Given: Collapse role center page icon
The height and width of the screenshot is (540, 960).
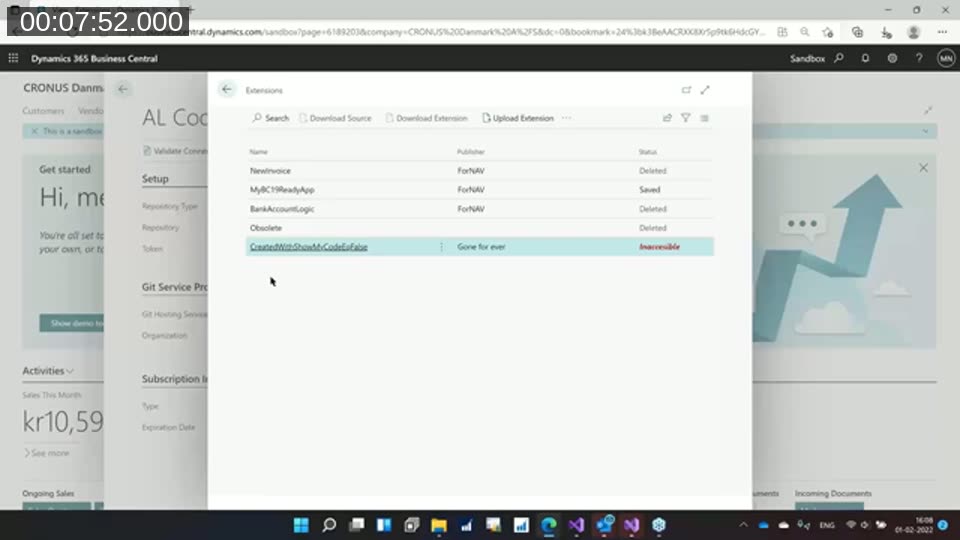Looking at the screenshot, I should click(928, 110).
